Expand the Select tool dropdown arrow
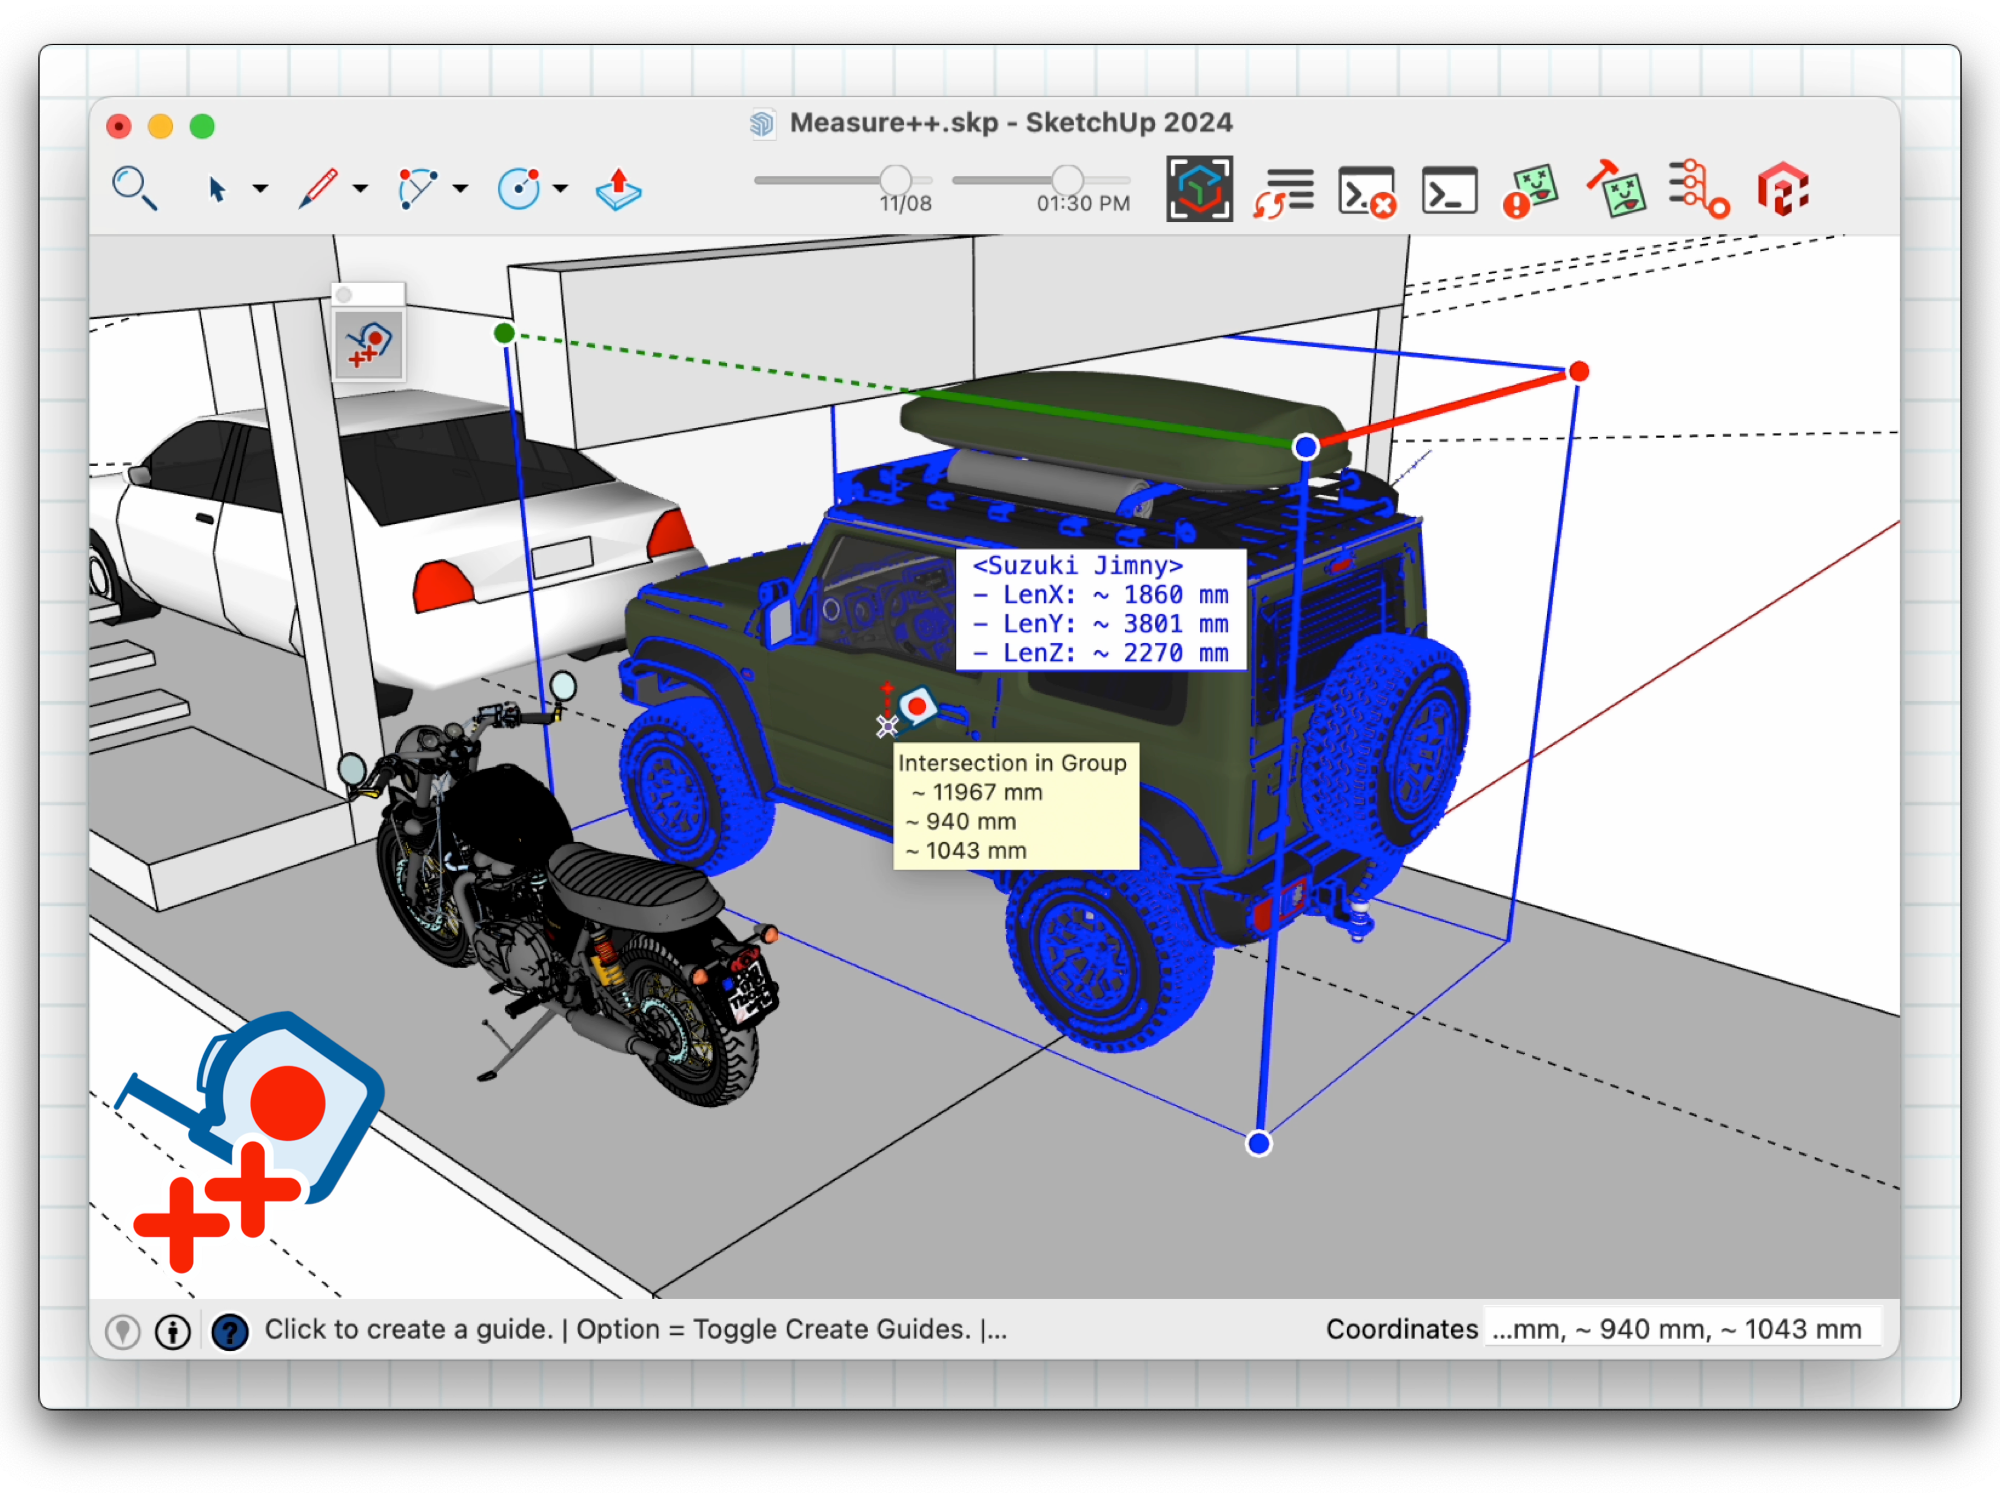Image resolution: width=2000 pixels, height=1499 pixels. click(x=260, y=188)
